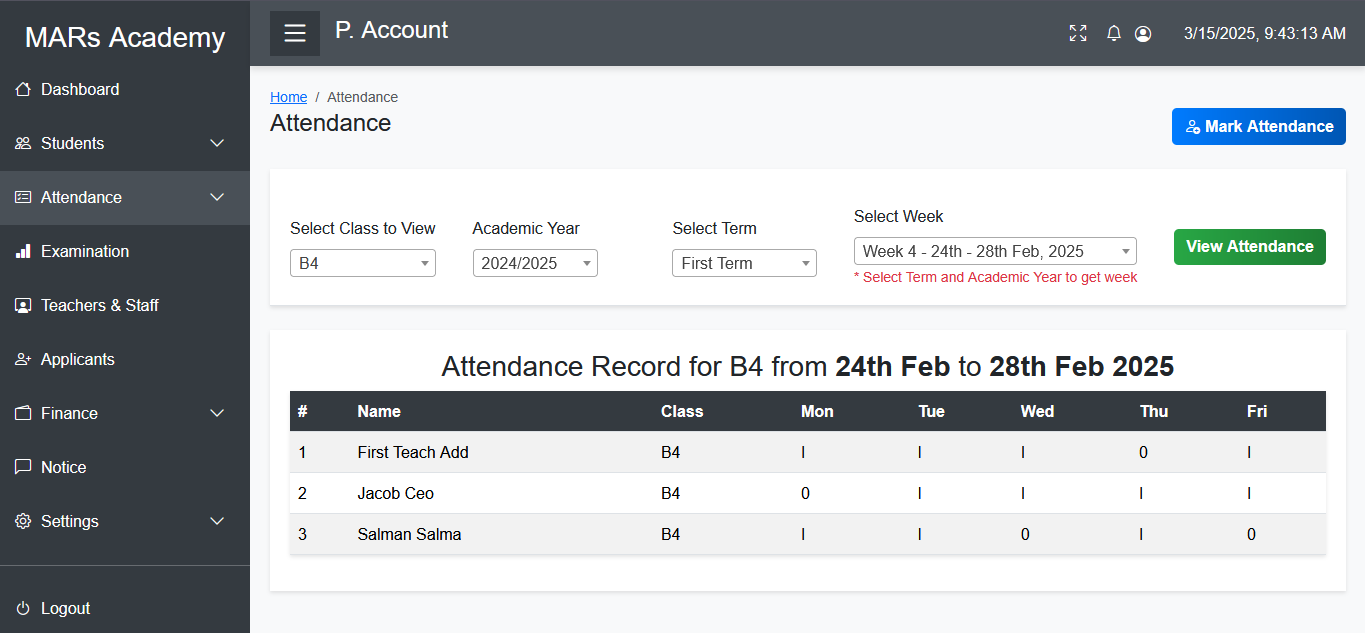Open the Notice menu item
Viewport: 1365px width, 633px height.
point(125,467)
